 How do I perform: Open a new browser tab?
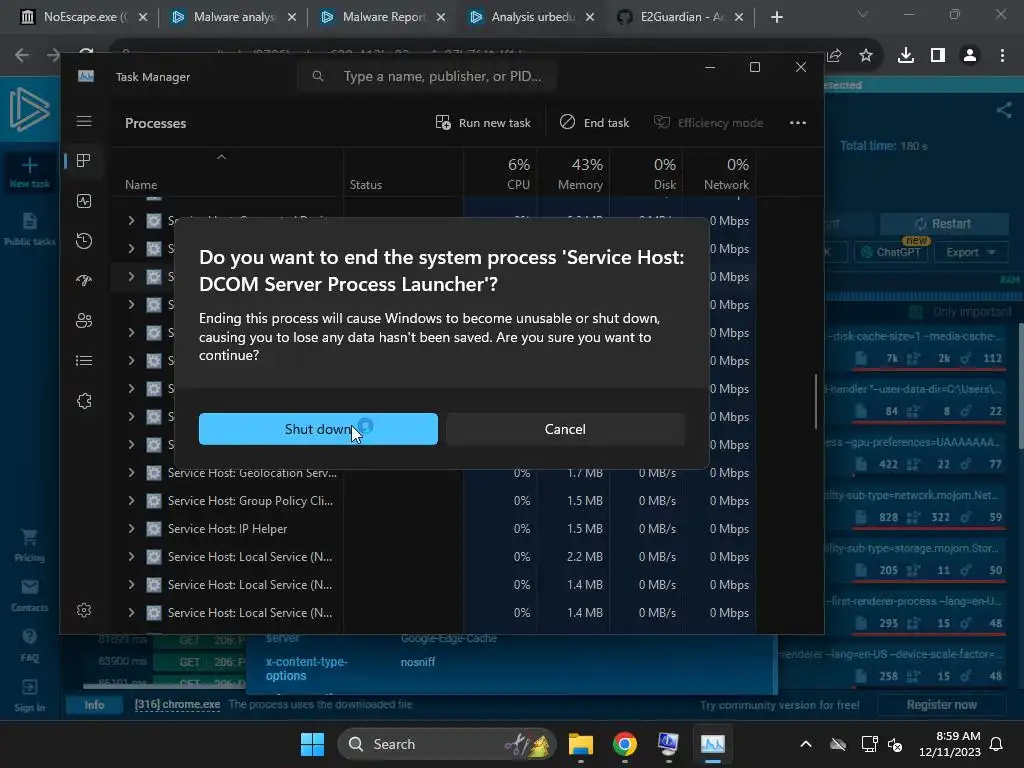[x=776, y=17]
